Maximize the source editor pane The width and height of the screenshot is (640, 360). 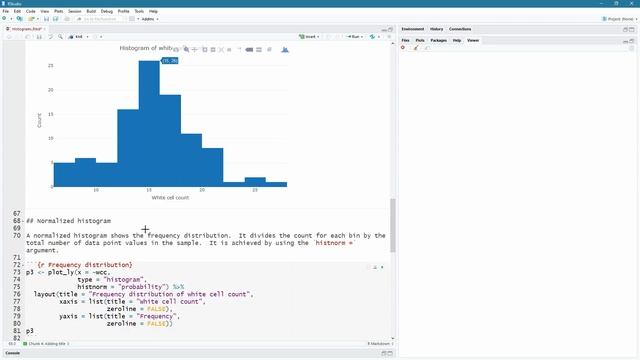390,29
